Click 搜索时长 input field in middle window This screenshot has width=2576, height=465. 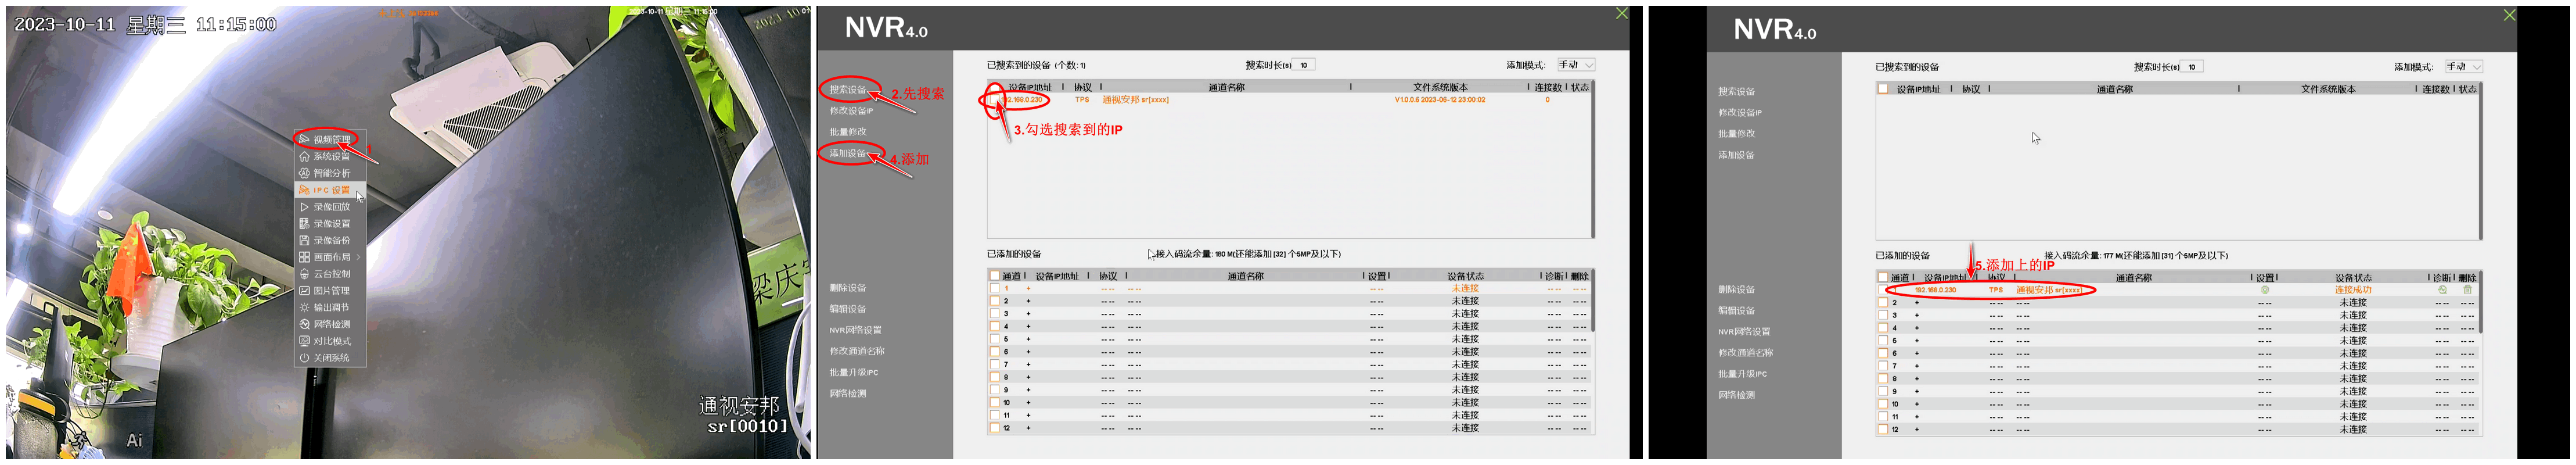[x=1304, y=65]
